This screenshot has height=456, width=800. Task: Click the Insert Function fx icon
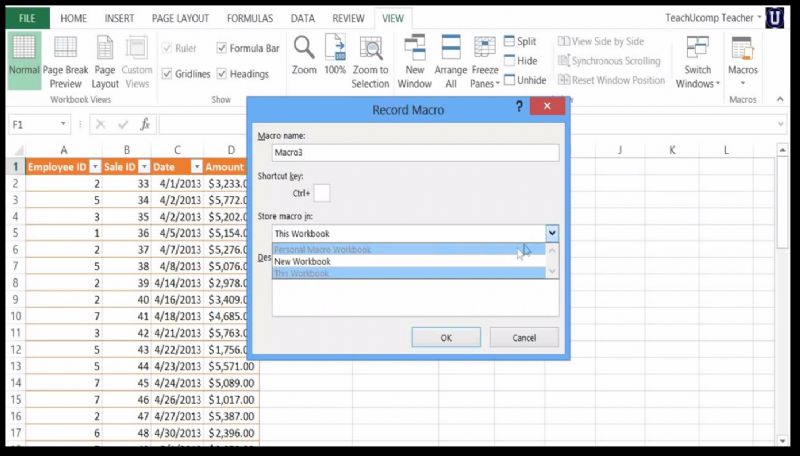145,124
